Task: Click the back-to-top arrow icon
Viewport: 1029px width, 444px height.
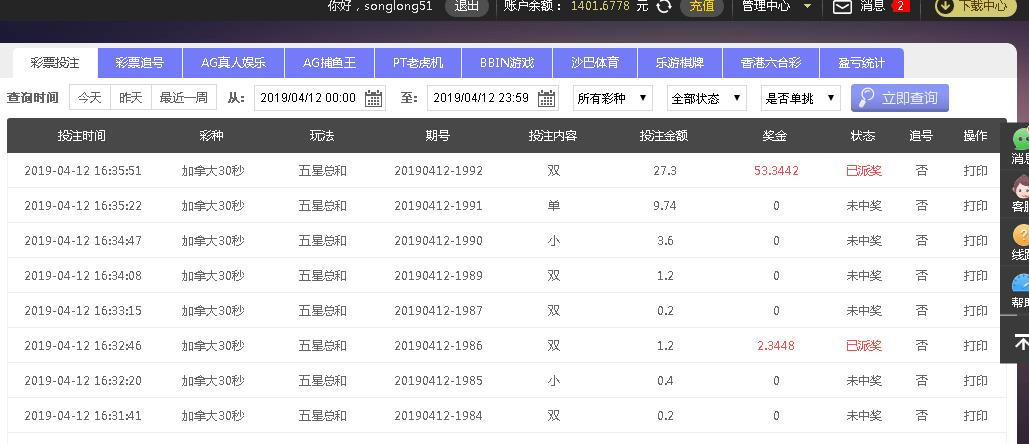Action: (1021, 342)
